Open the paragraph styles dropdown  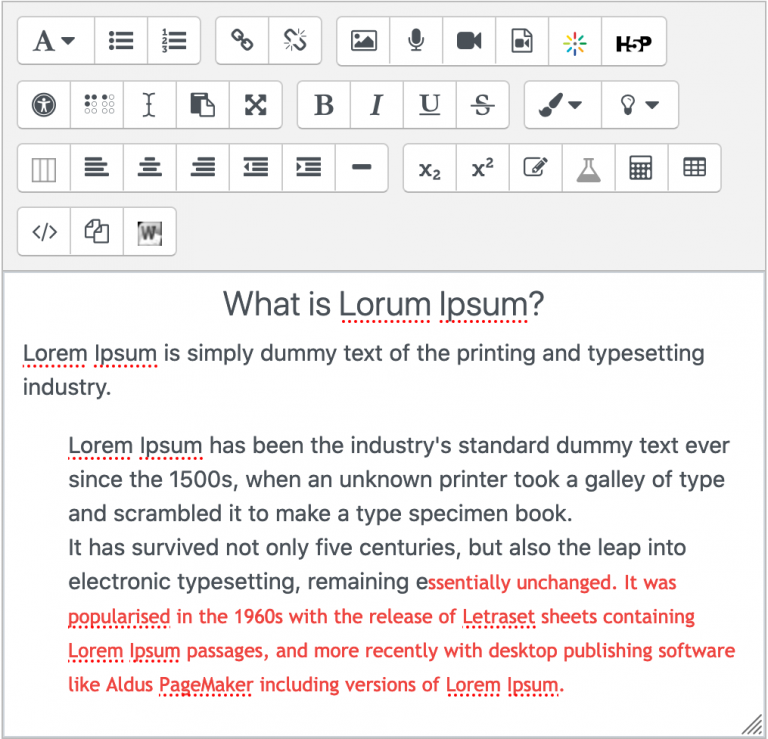click(x=56, y=41)
